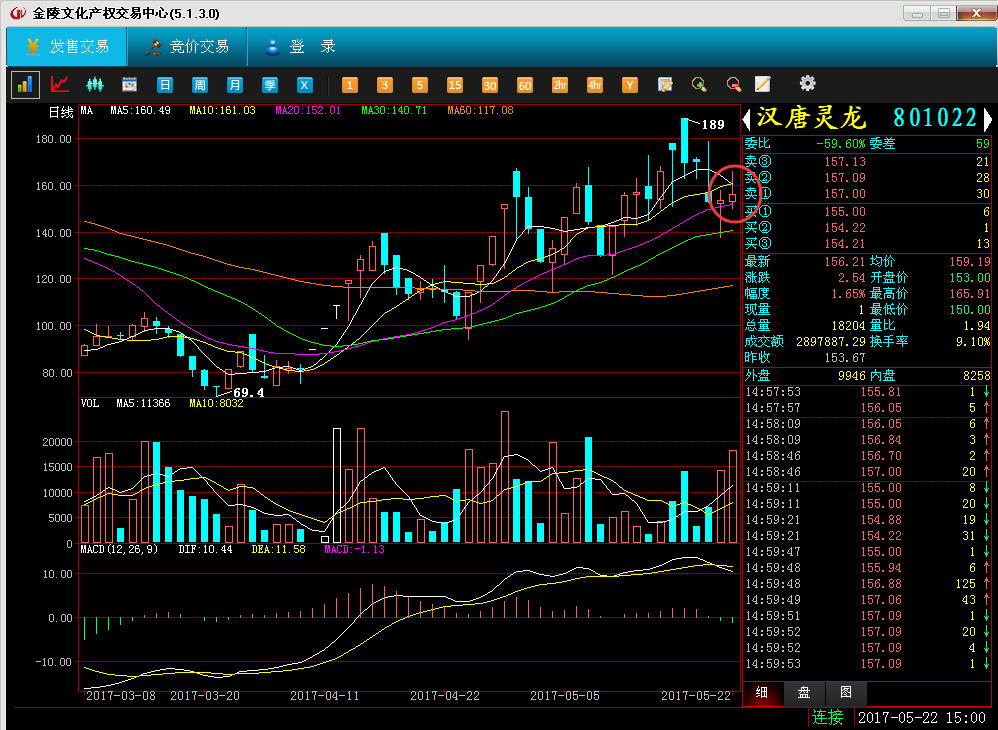Go to next stock with right arrow
Screen dimensions: 998x730
988,119
